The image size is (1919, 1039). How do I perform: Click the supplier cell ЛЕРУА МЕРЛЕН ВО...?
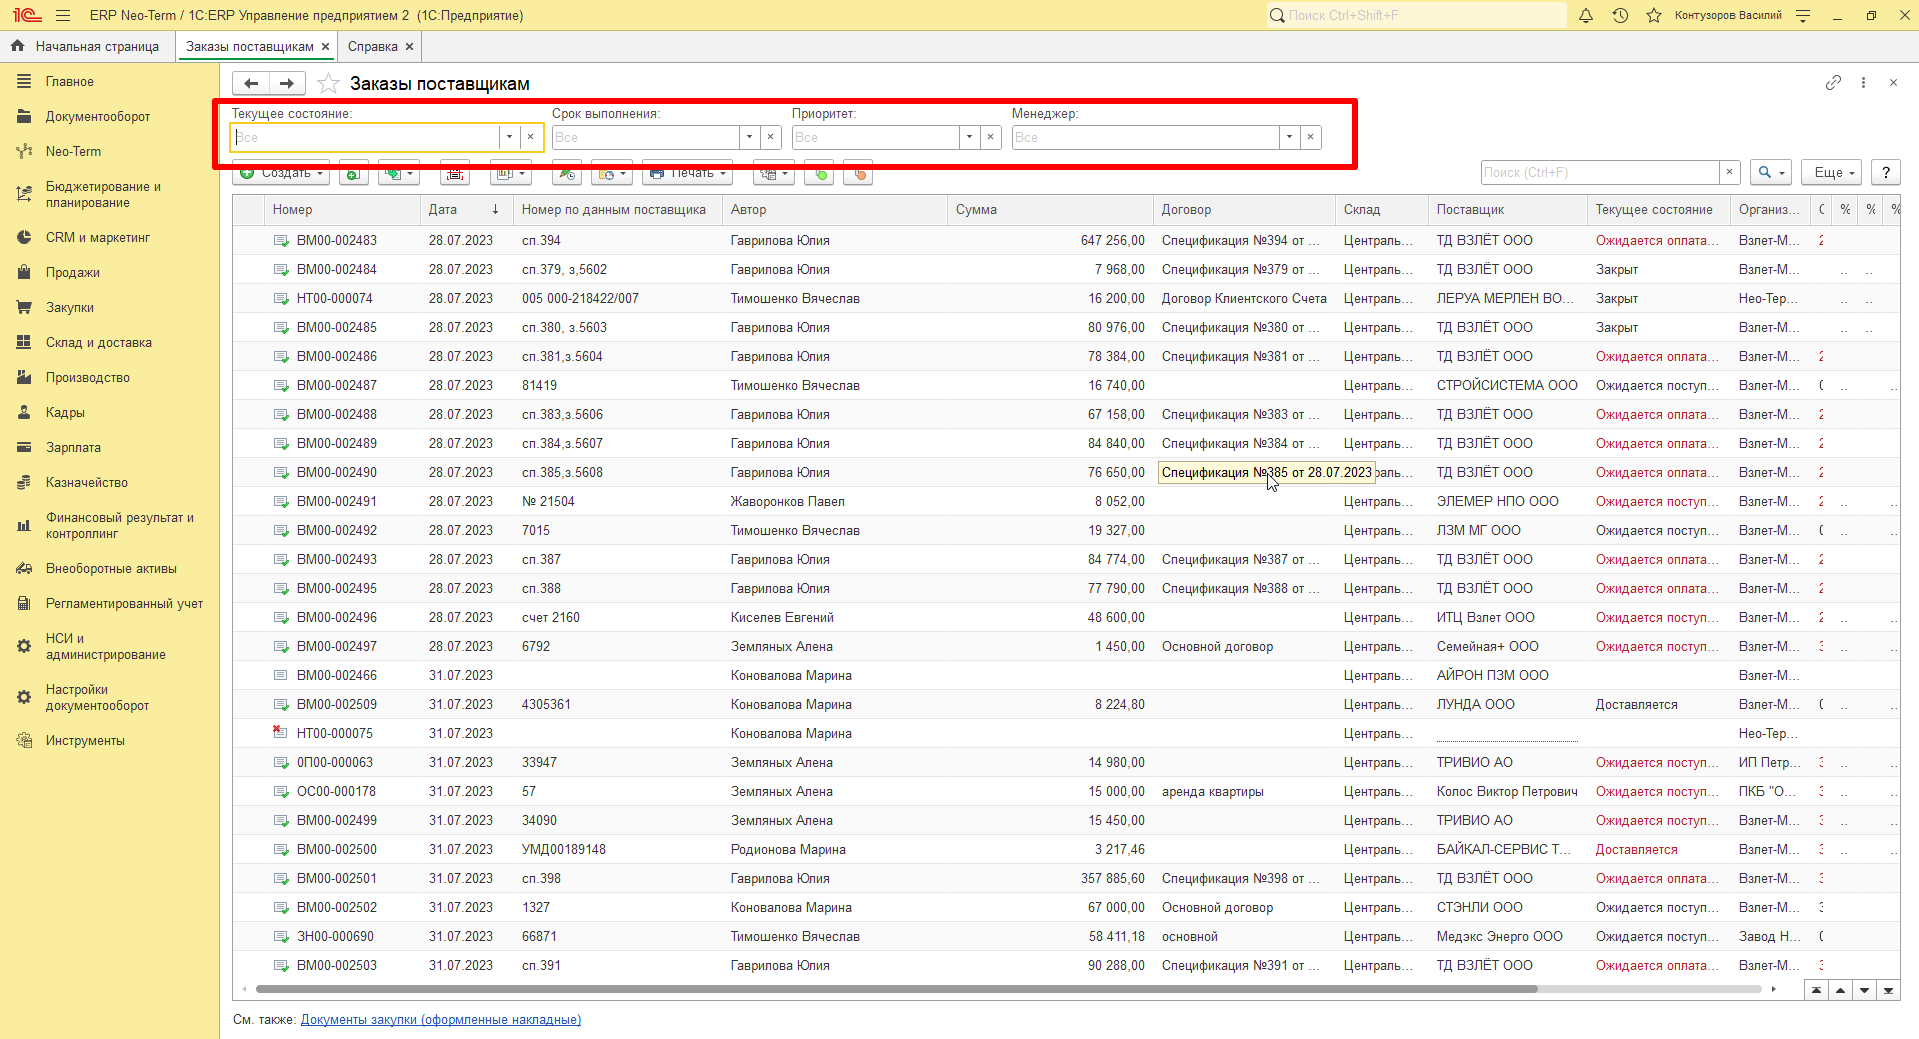click(x=1505, y=298)
